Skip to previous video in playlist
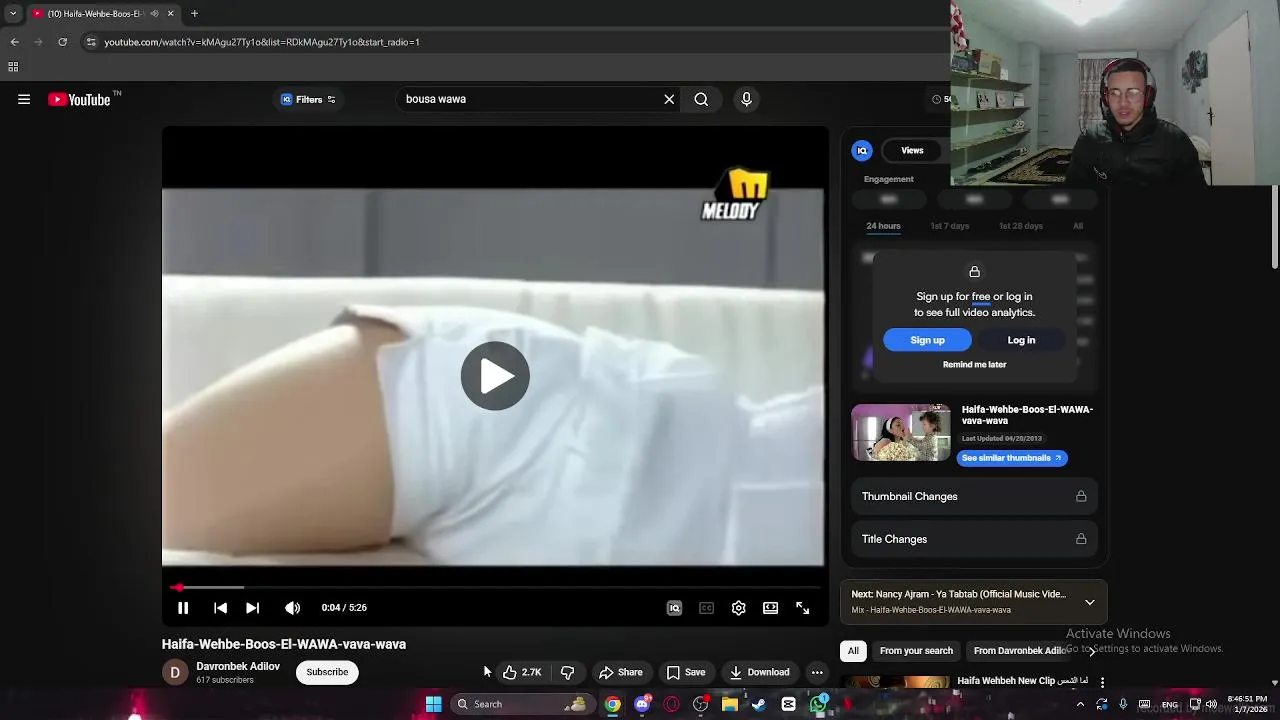Image resolution: width=1280 pixels, height=720 pixels. 220,608
